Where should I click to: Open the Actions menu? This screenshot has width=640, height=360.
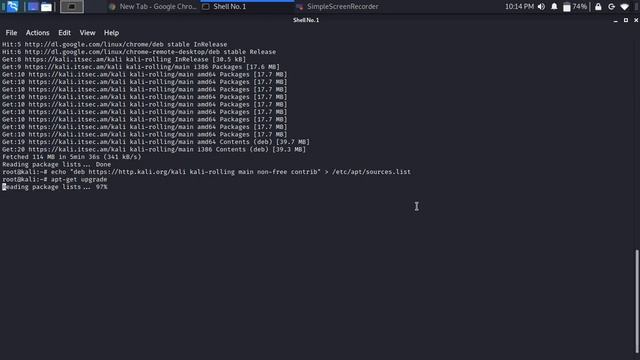pyautogui.click(x=38, y=33)
